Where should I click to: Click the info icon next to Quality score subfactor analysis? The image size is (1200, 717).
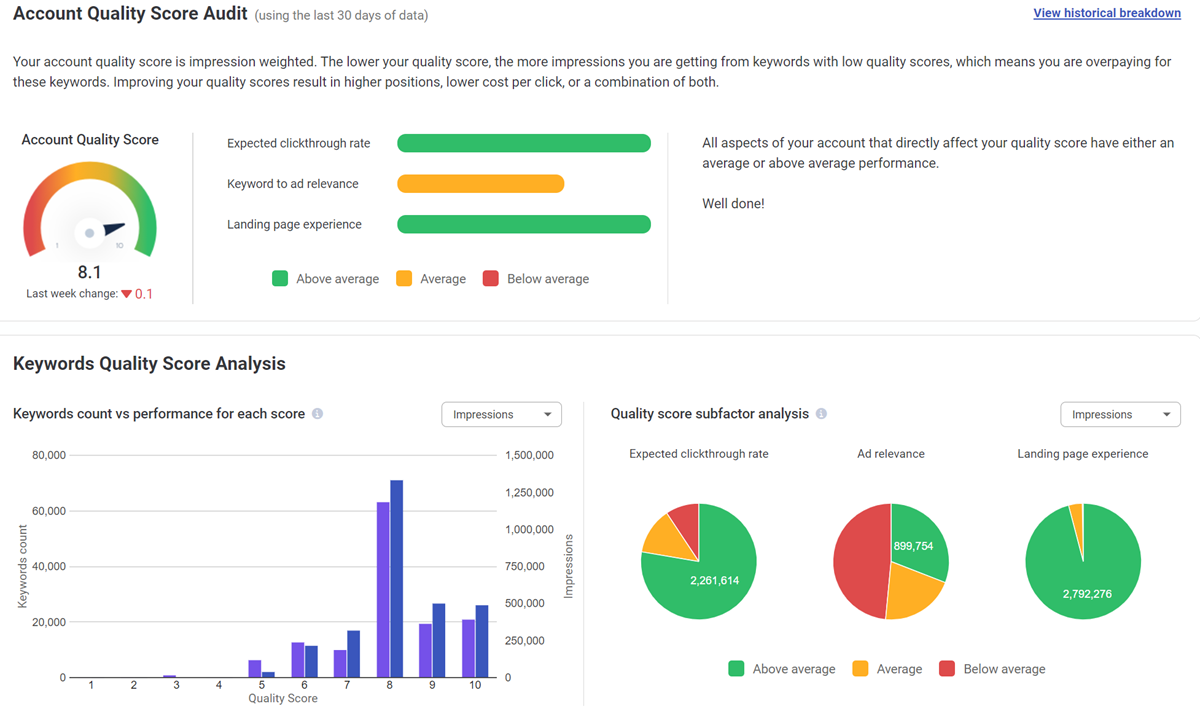pyautogui.click(x=821, y=413)
